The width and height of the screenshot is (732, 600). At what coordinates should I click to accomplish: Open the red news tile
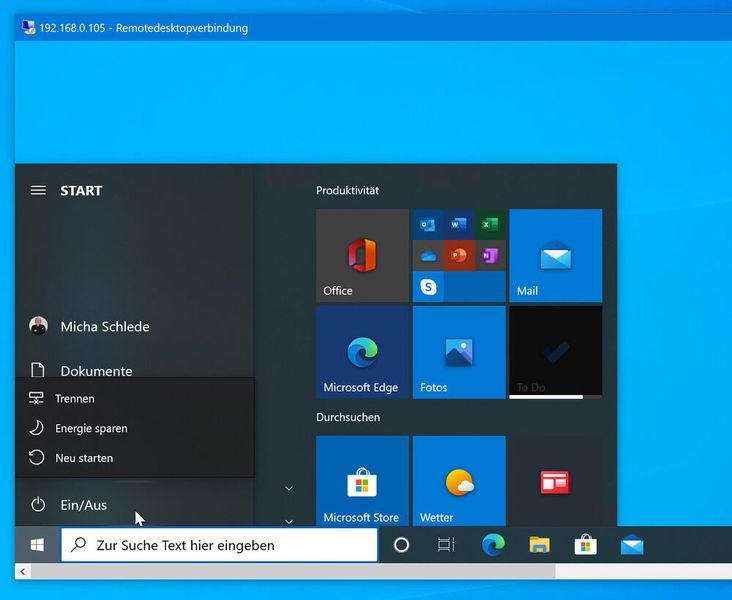coord(556,481)
